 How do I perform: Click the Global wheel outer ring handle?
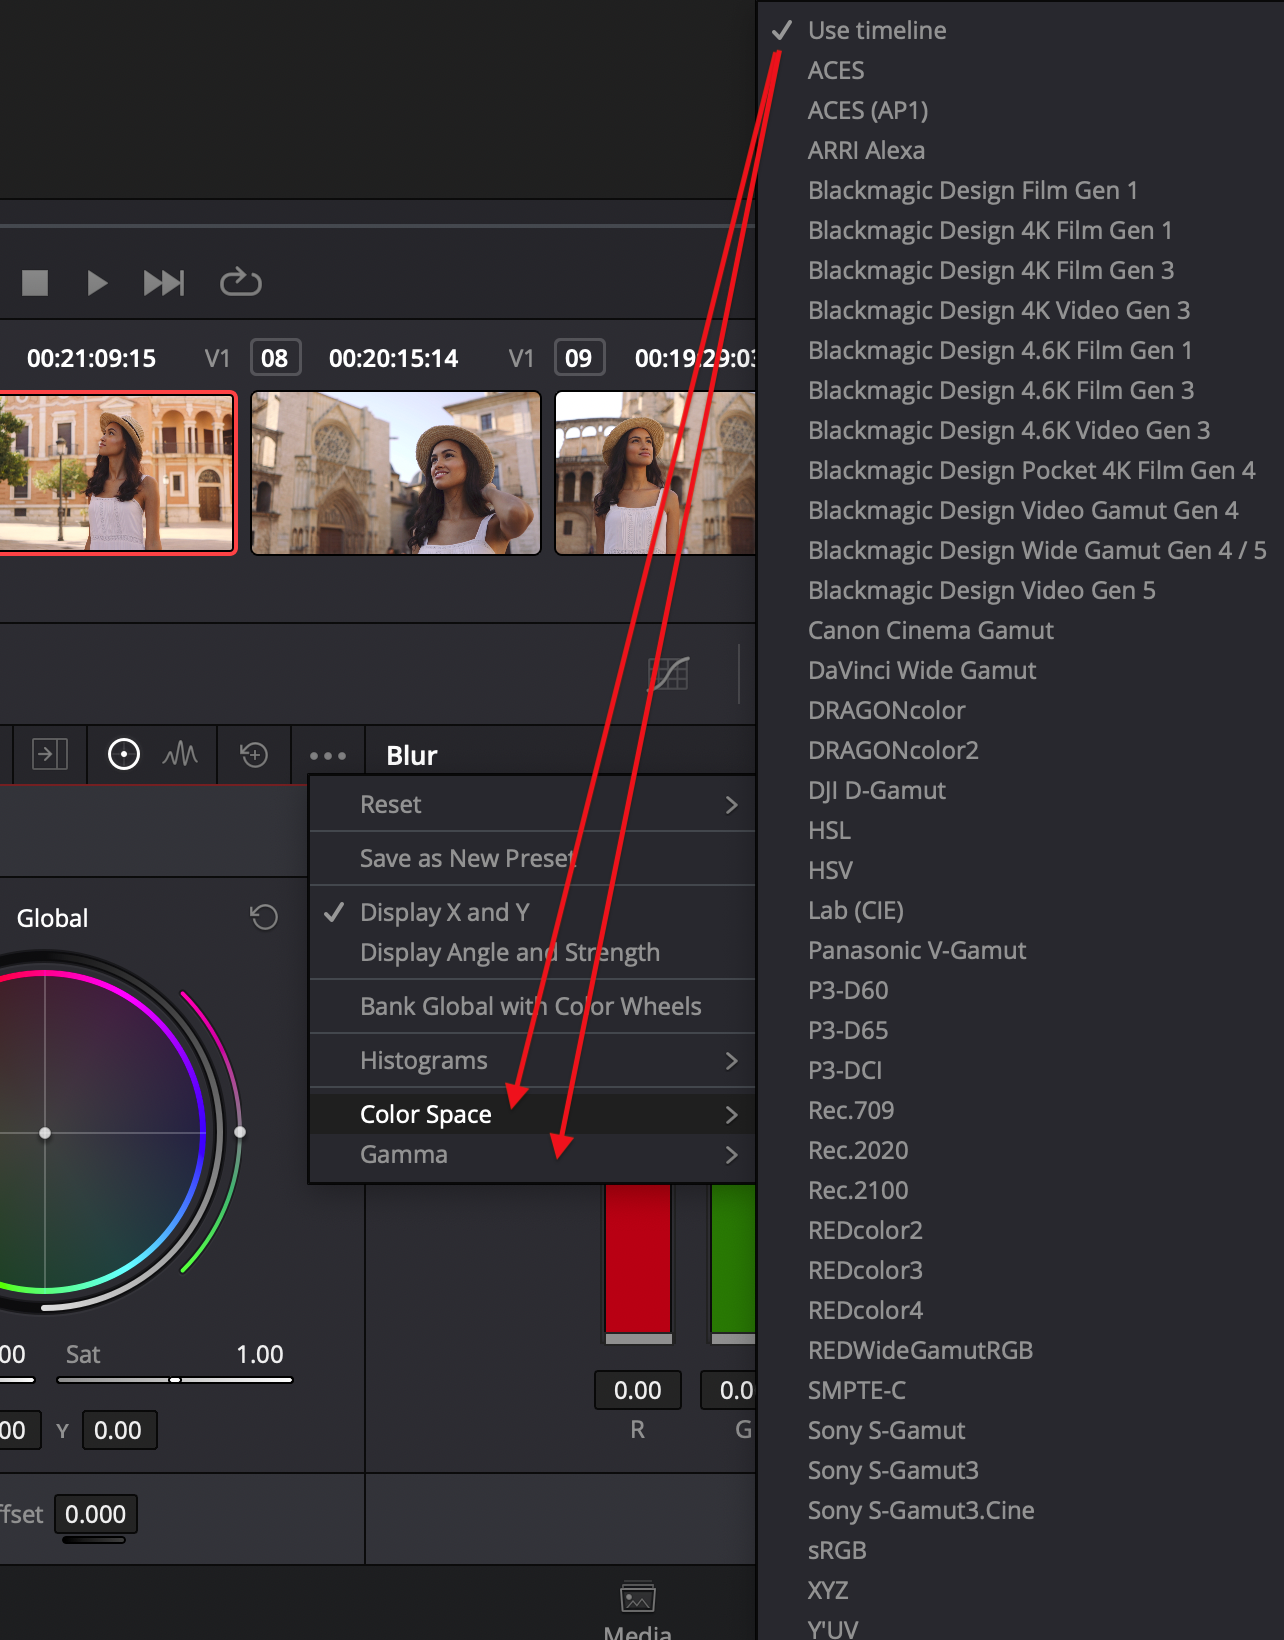(x=240, y=1132)
